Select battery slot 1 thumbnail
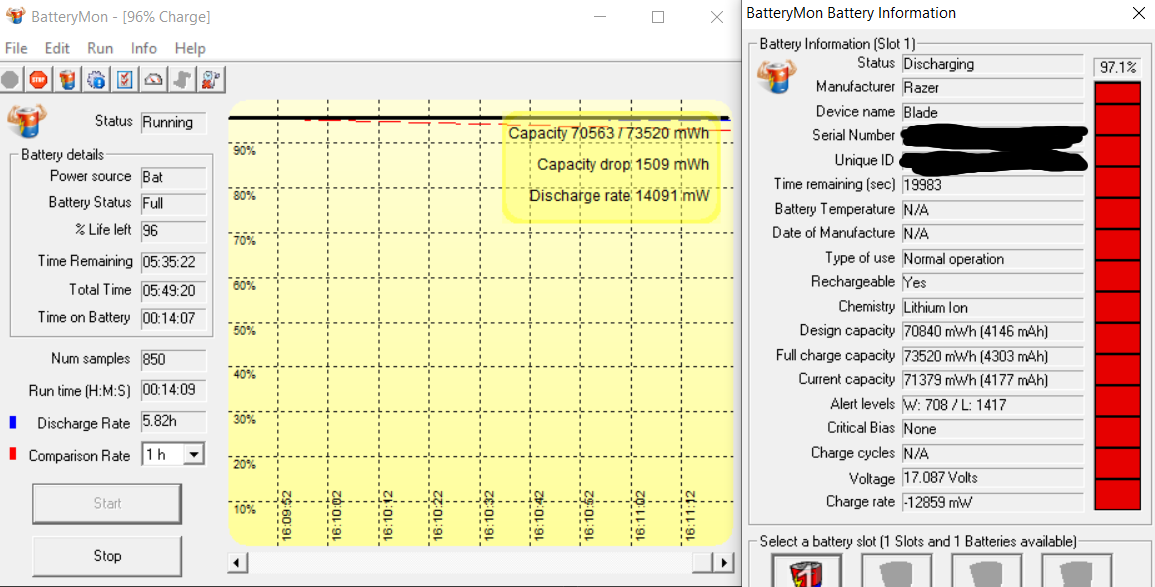The width and height of the screenshot is (1155, 587). coord(807,574)
